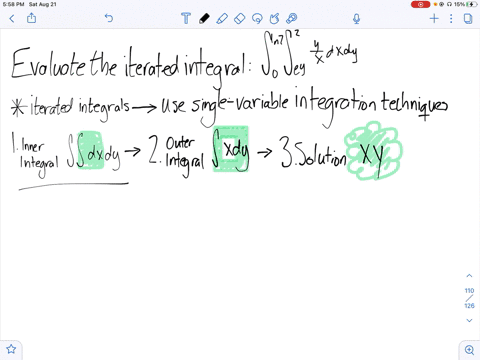Add new page with plus icon
This screenshot has height=360, width=480.
click(x=434, y=18)
